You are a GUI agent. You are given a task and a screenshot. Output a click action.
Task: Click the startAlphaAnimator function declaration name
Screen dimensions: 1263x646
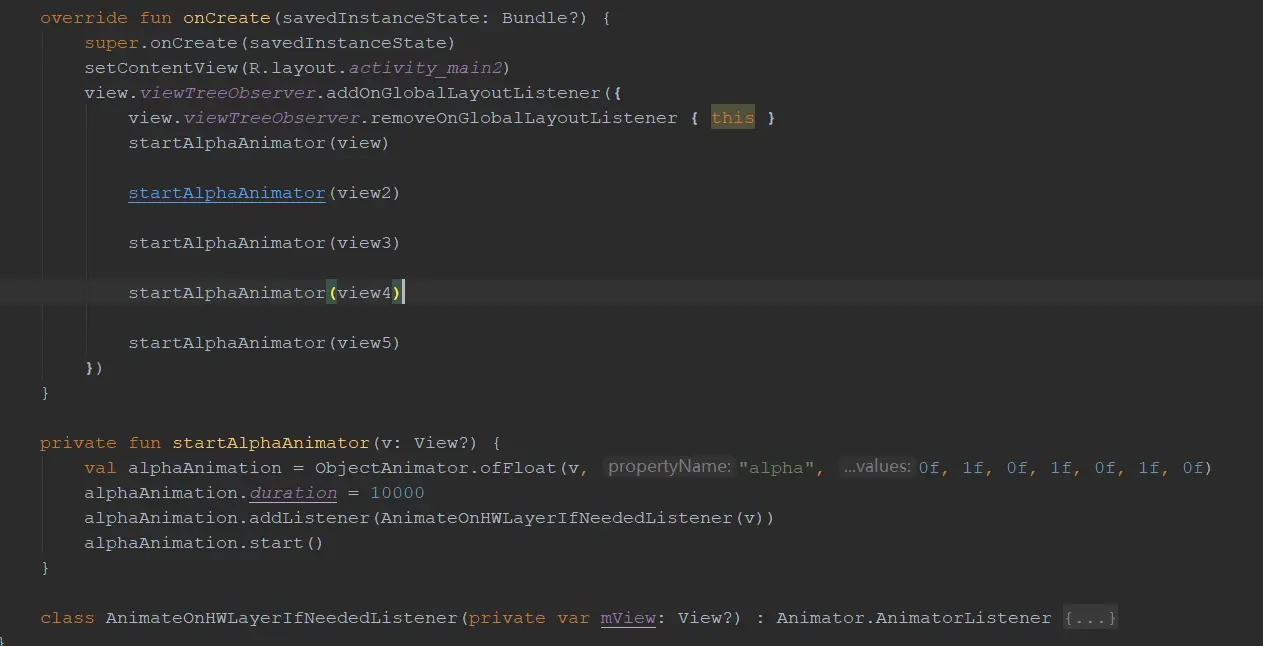tap(271, 443)
